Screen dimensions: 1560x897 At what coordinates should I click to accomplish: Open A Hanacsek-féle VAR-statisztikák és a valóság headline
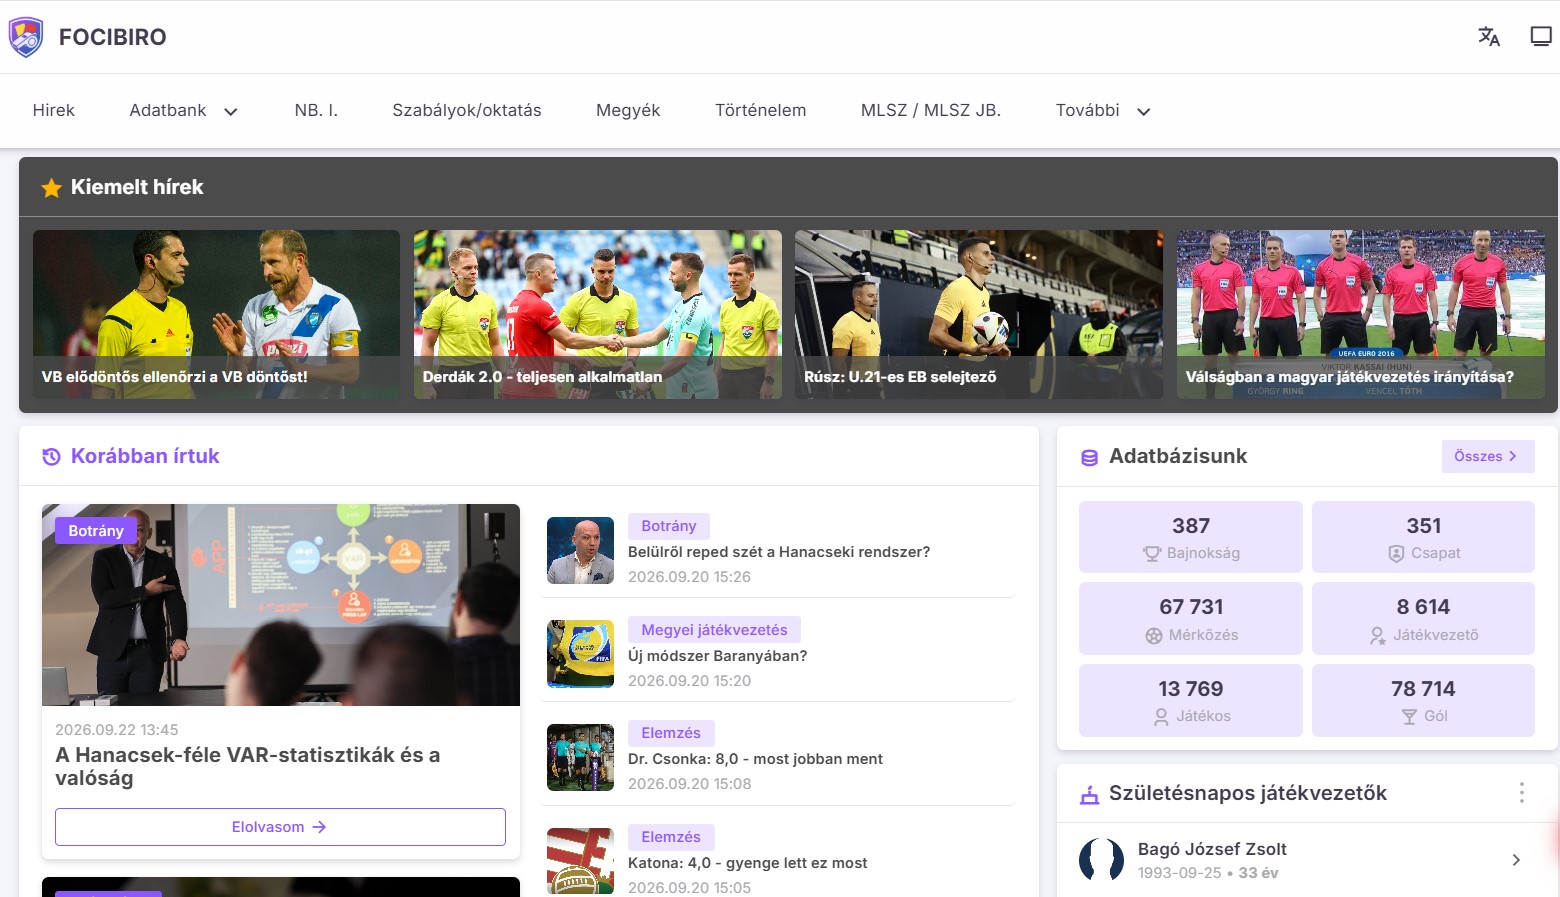point(248,767)
